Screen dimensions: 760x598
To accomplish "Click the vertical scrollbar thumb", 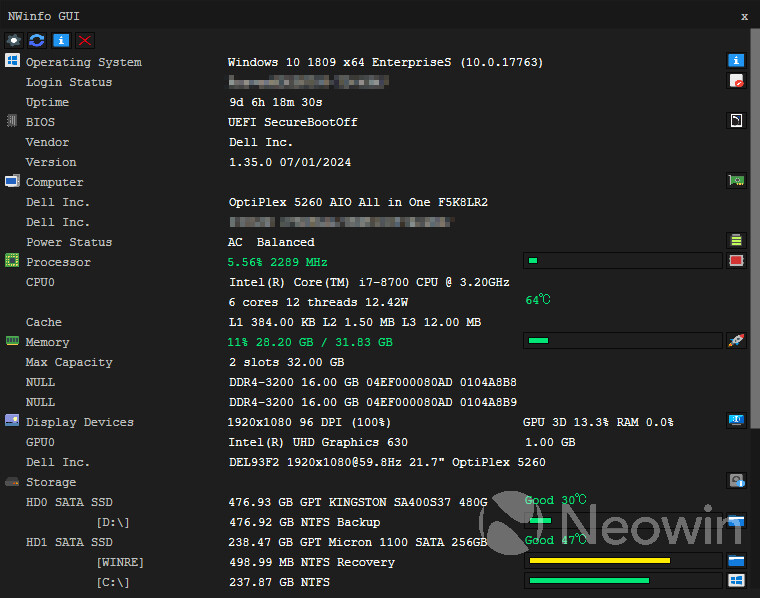I will tap(755, 229).
